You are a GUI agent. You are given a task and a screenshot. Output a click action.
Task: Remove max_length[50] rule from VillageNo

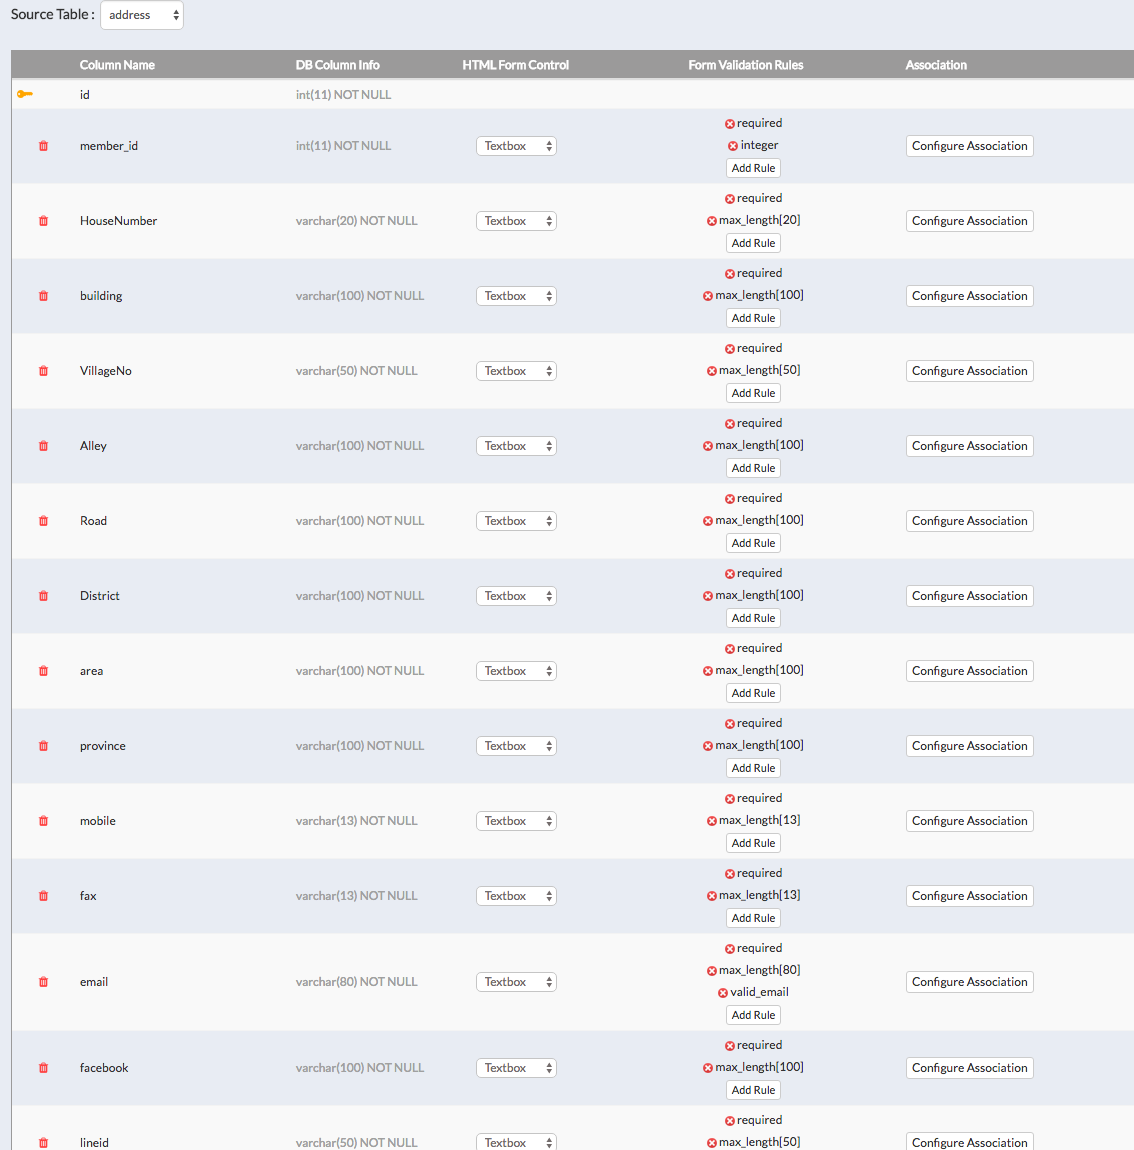click(x=712, y=371)
